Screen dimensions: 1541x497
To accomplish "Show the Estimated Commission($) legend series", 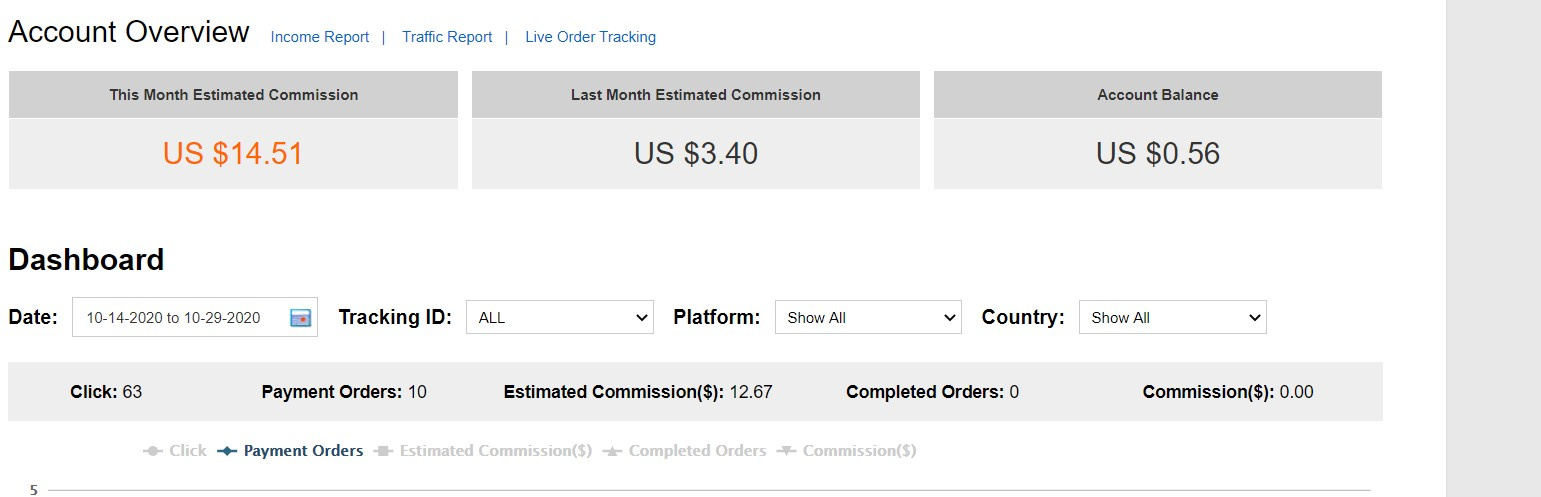I will click(483, 451).
